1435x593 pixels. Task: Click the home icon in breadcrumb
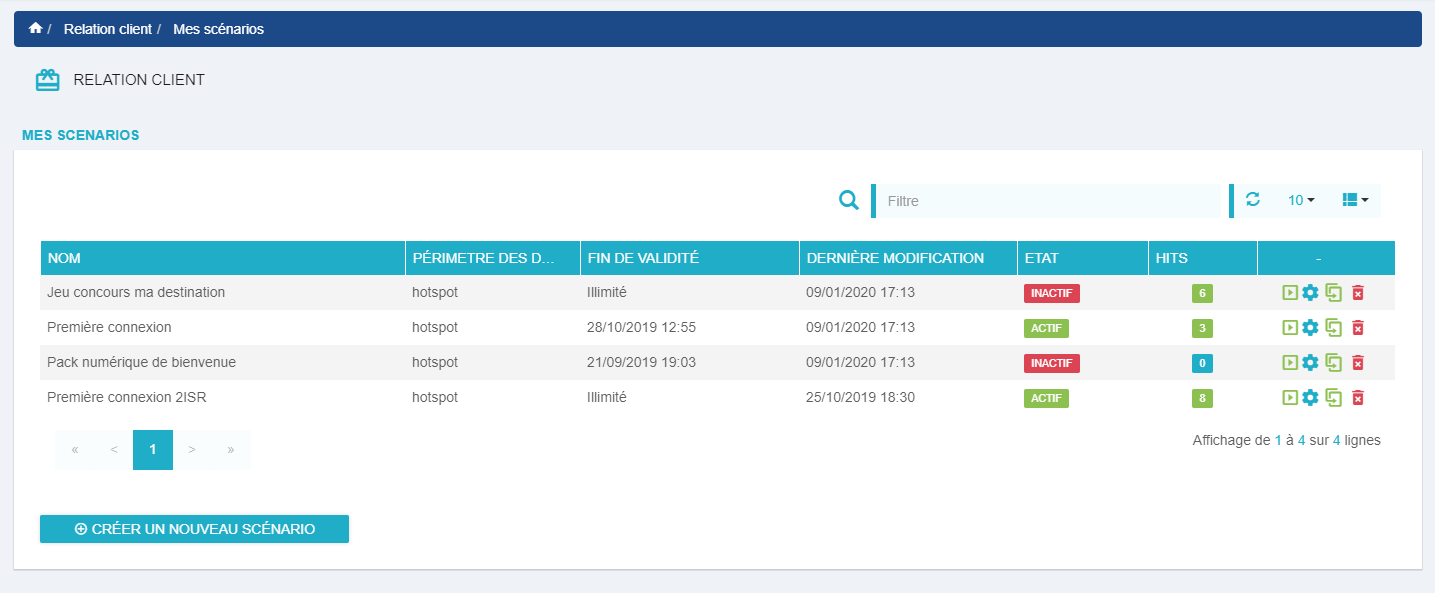click(x=36, y=29)
